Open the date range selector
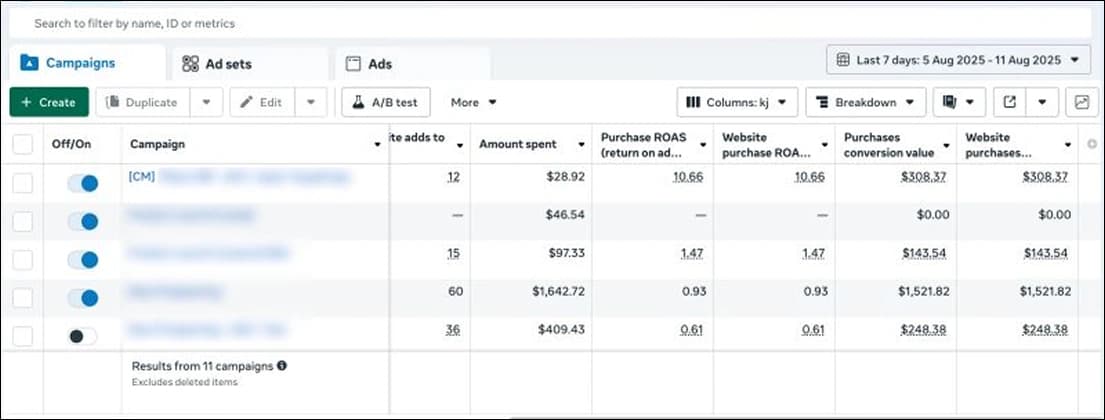Screen dimensions: 1105x420 pyautogui.click(x=958, y=60)
